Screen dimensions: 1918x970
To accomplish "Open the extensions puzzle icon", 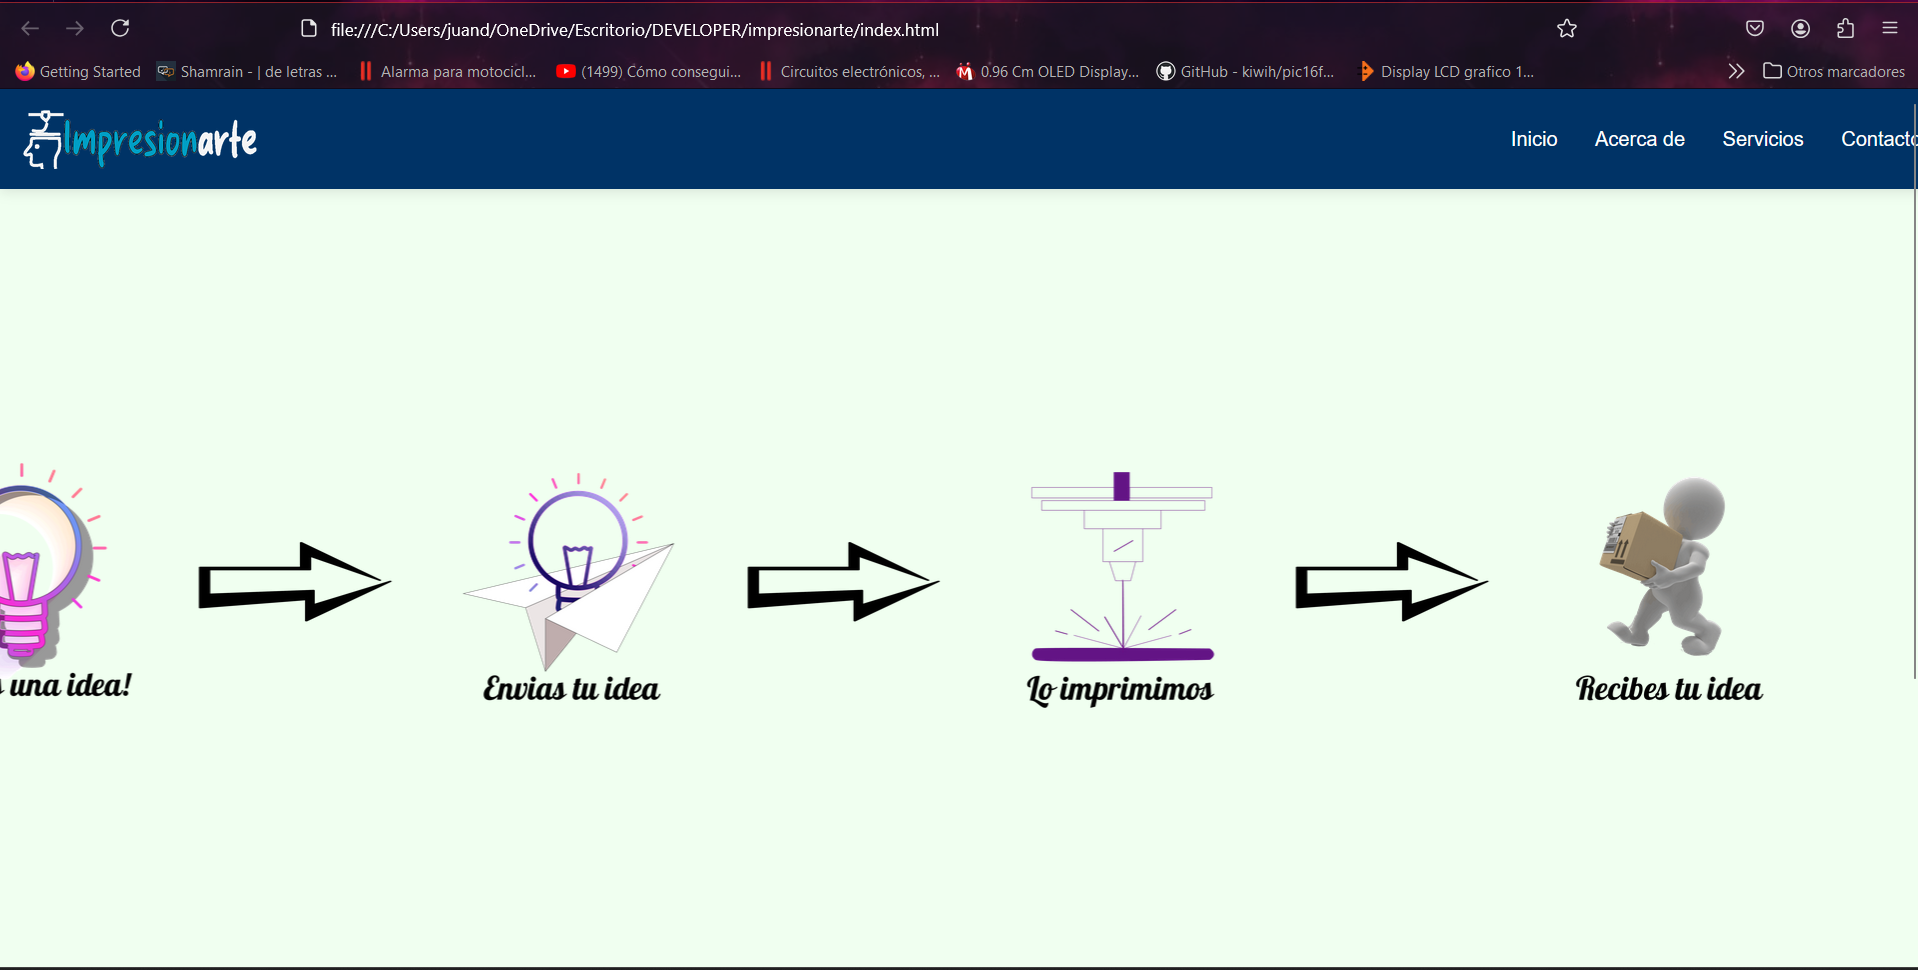I will pyautogui.click(x=1845, y=29).
